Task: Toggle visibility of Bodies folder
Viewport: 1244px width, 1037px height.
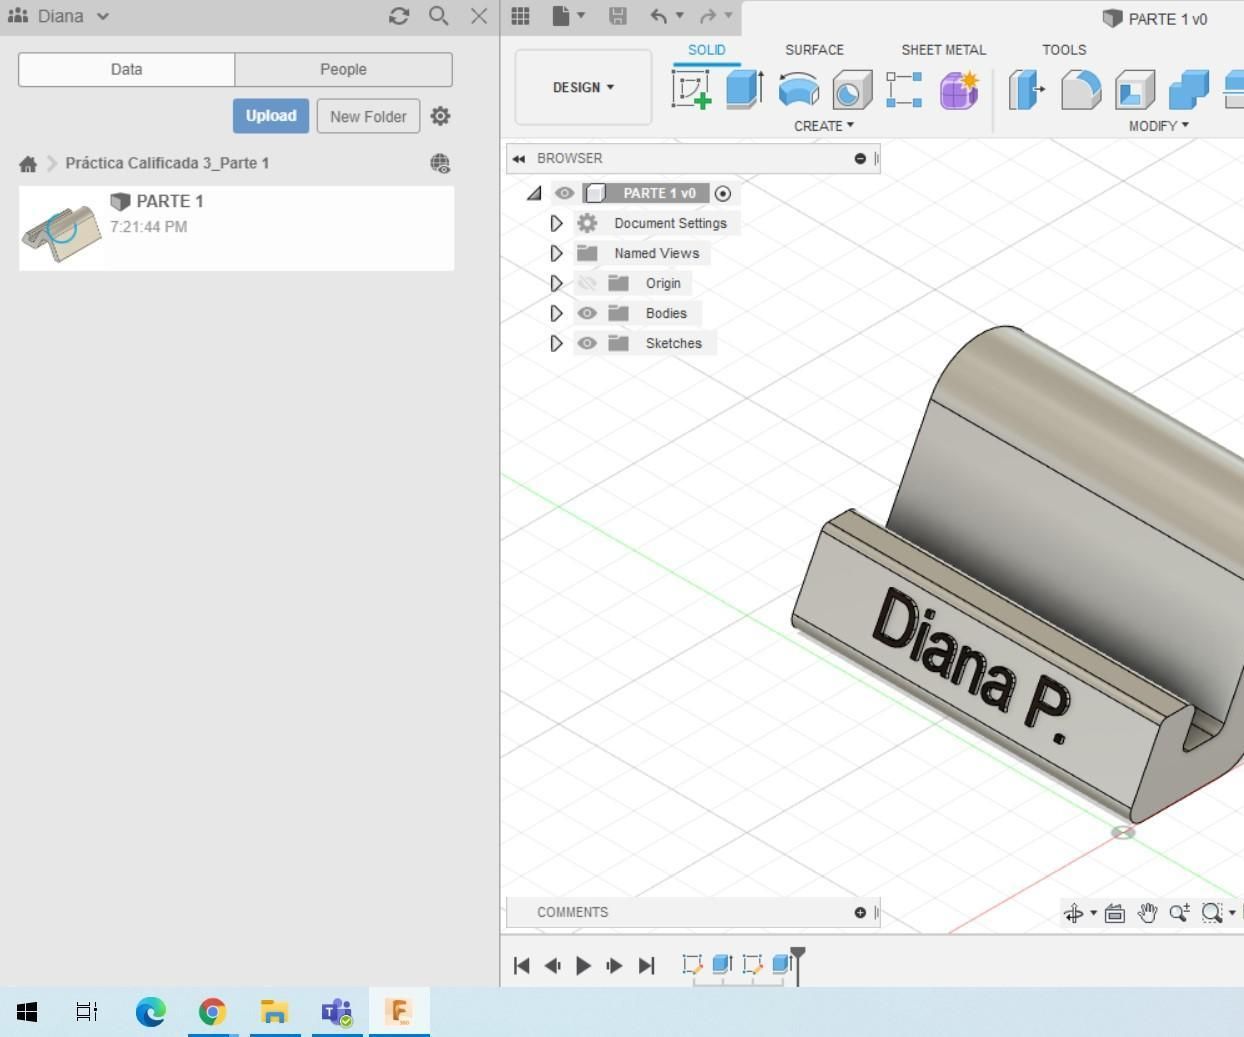Action: pyautogui.click(x=587, y=313)
